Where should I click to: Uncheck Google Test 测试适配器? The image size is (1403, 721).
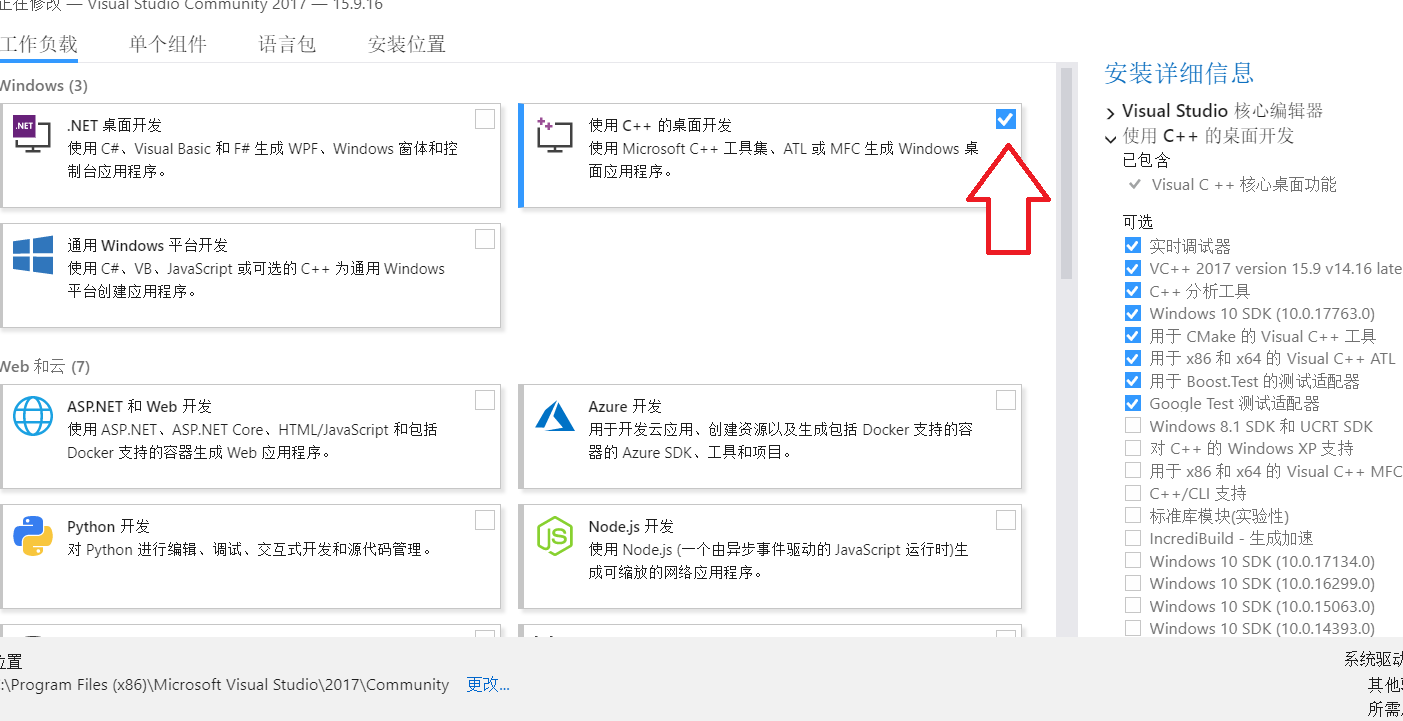1133,403
